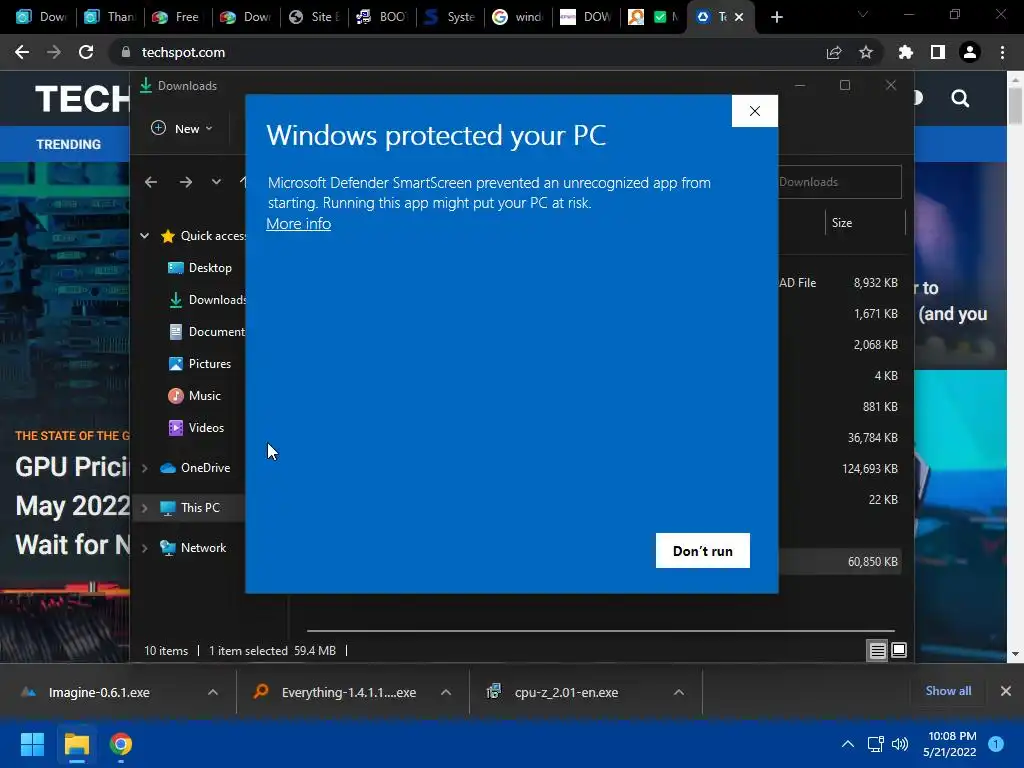Viewport: 1024px width, 768px height.
Task: Show hidden system tray icons
Action: pos(847,744)
